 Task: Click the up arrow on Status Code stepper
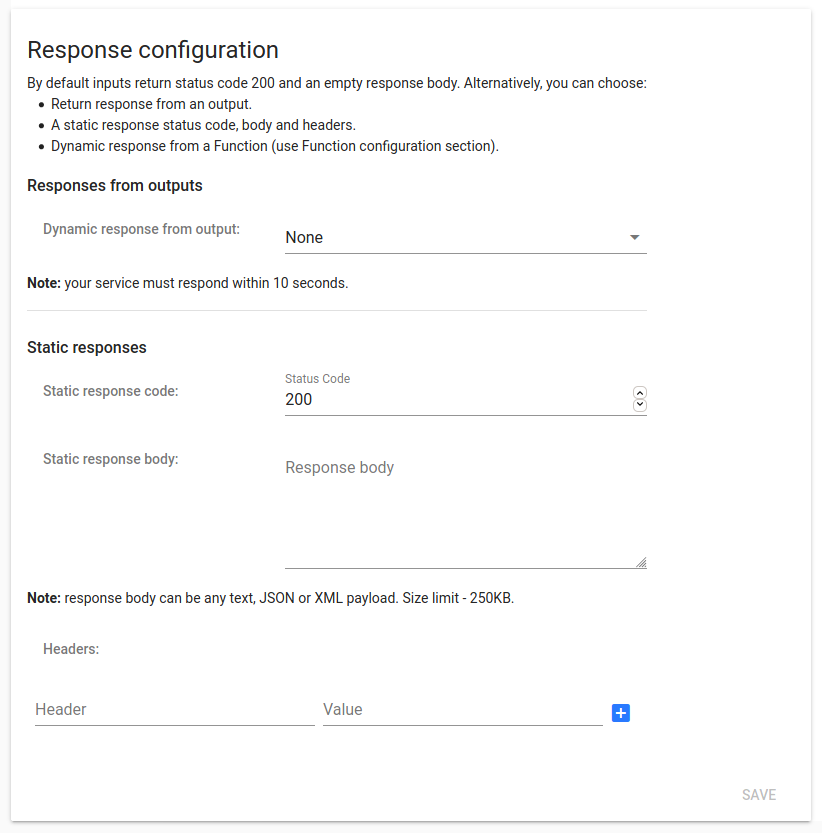tap(639, 393)
